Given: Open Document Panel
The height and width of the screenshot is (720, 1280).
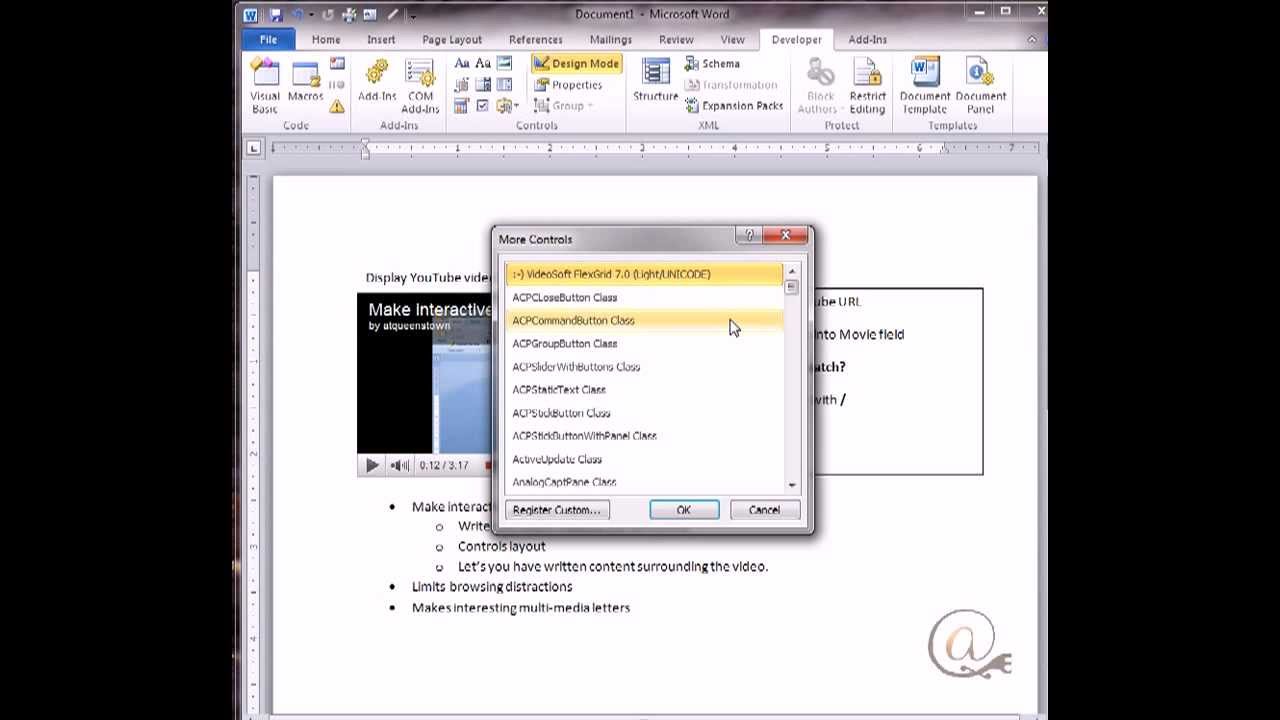Looking at the screenshot, I should [x=981, y=86].
